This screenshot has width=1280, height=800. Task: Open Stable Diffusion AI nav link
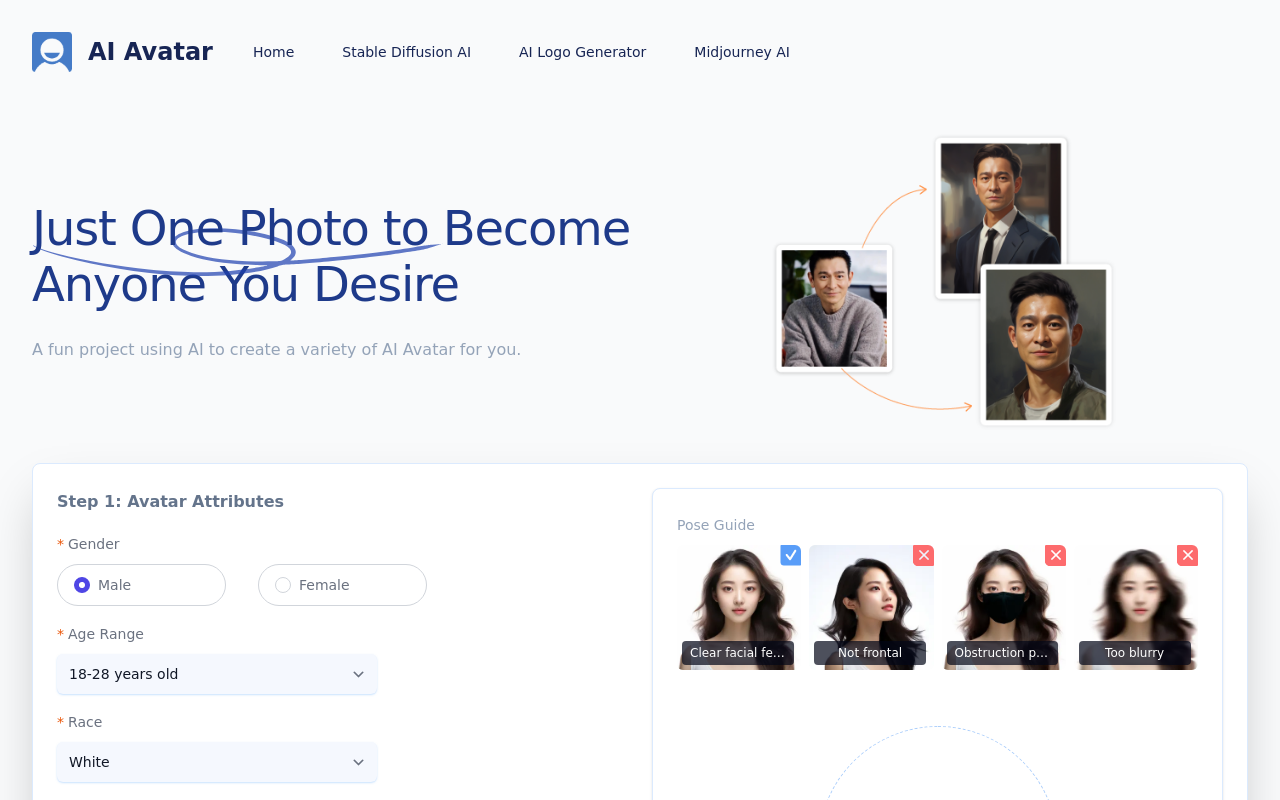point(406,52)
